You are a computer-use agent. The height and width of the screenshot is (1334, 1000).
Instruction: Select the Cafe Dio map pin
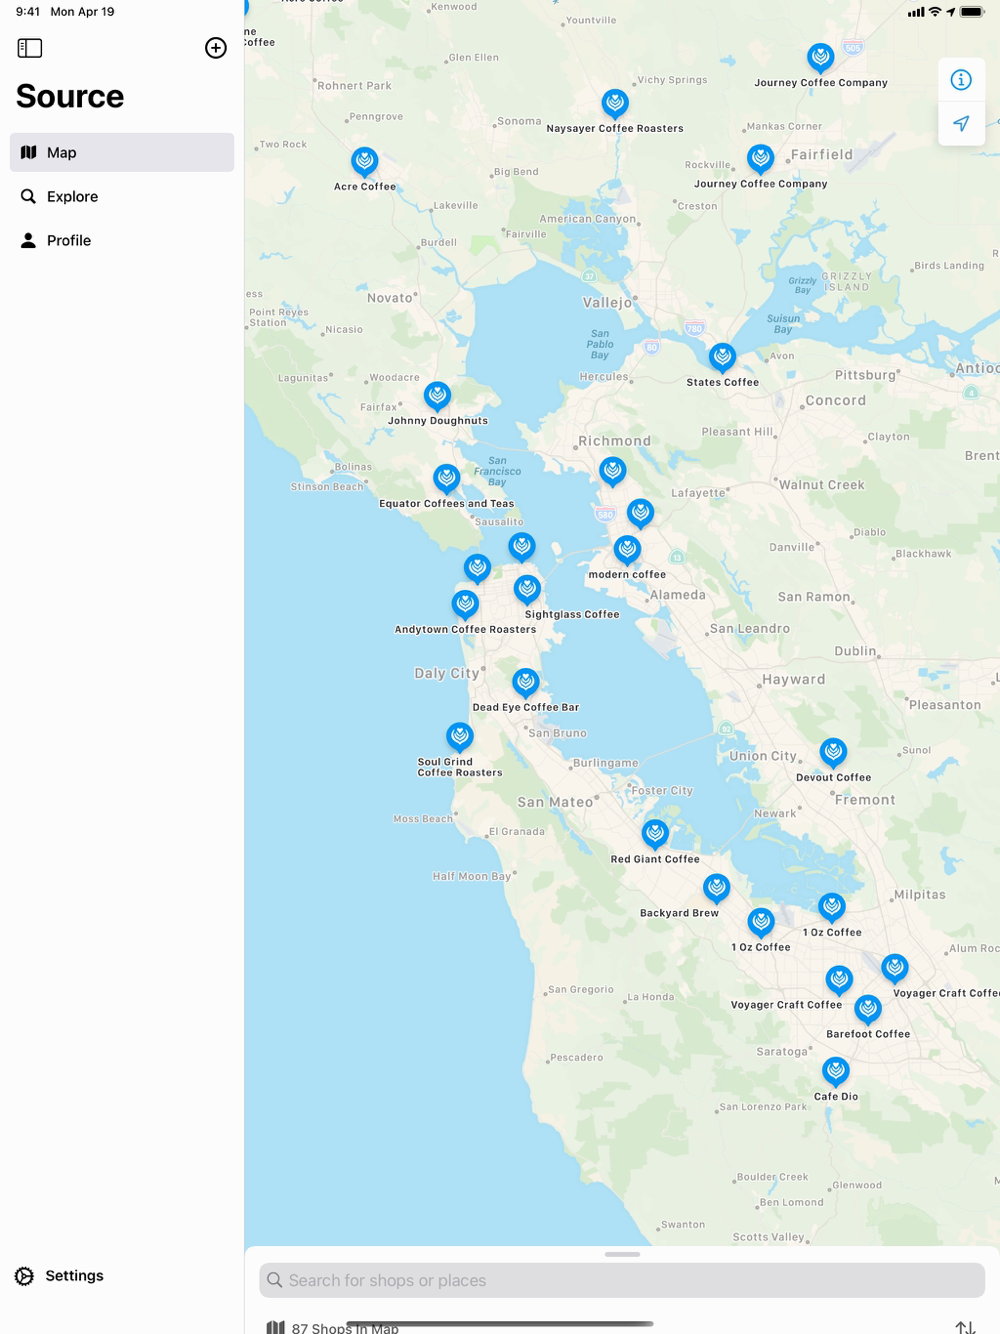[x=836, y=1071]
